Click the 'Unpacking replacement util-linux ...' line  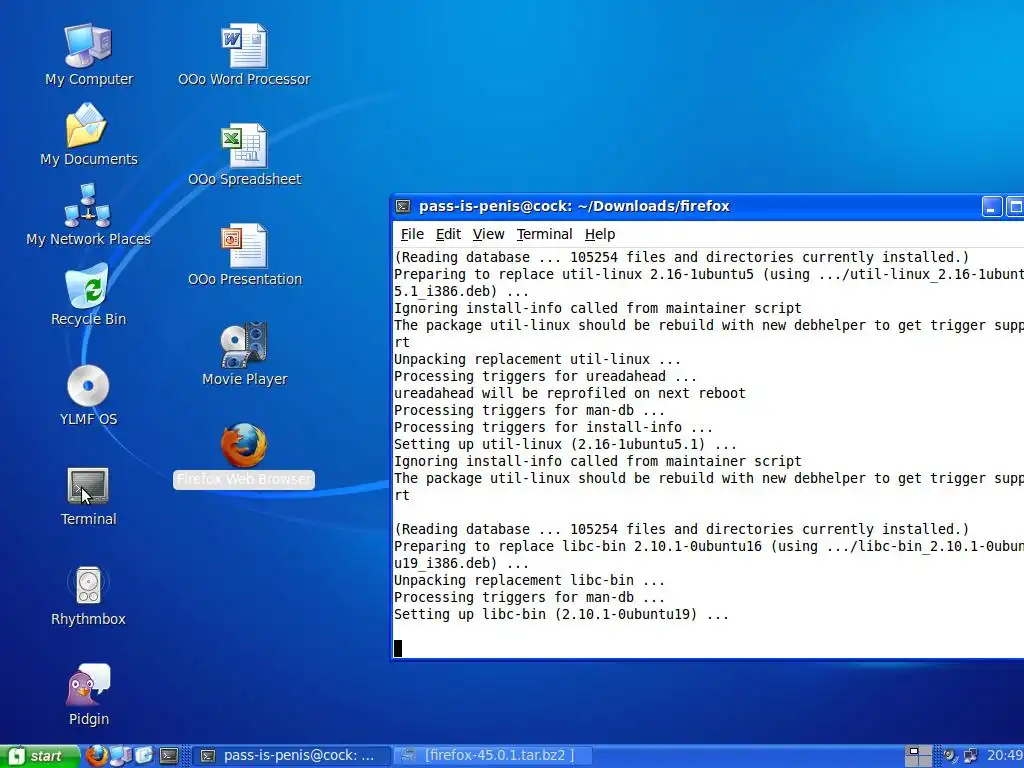click(537, 359)
